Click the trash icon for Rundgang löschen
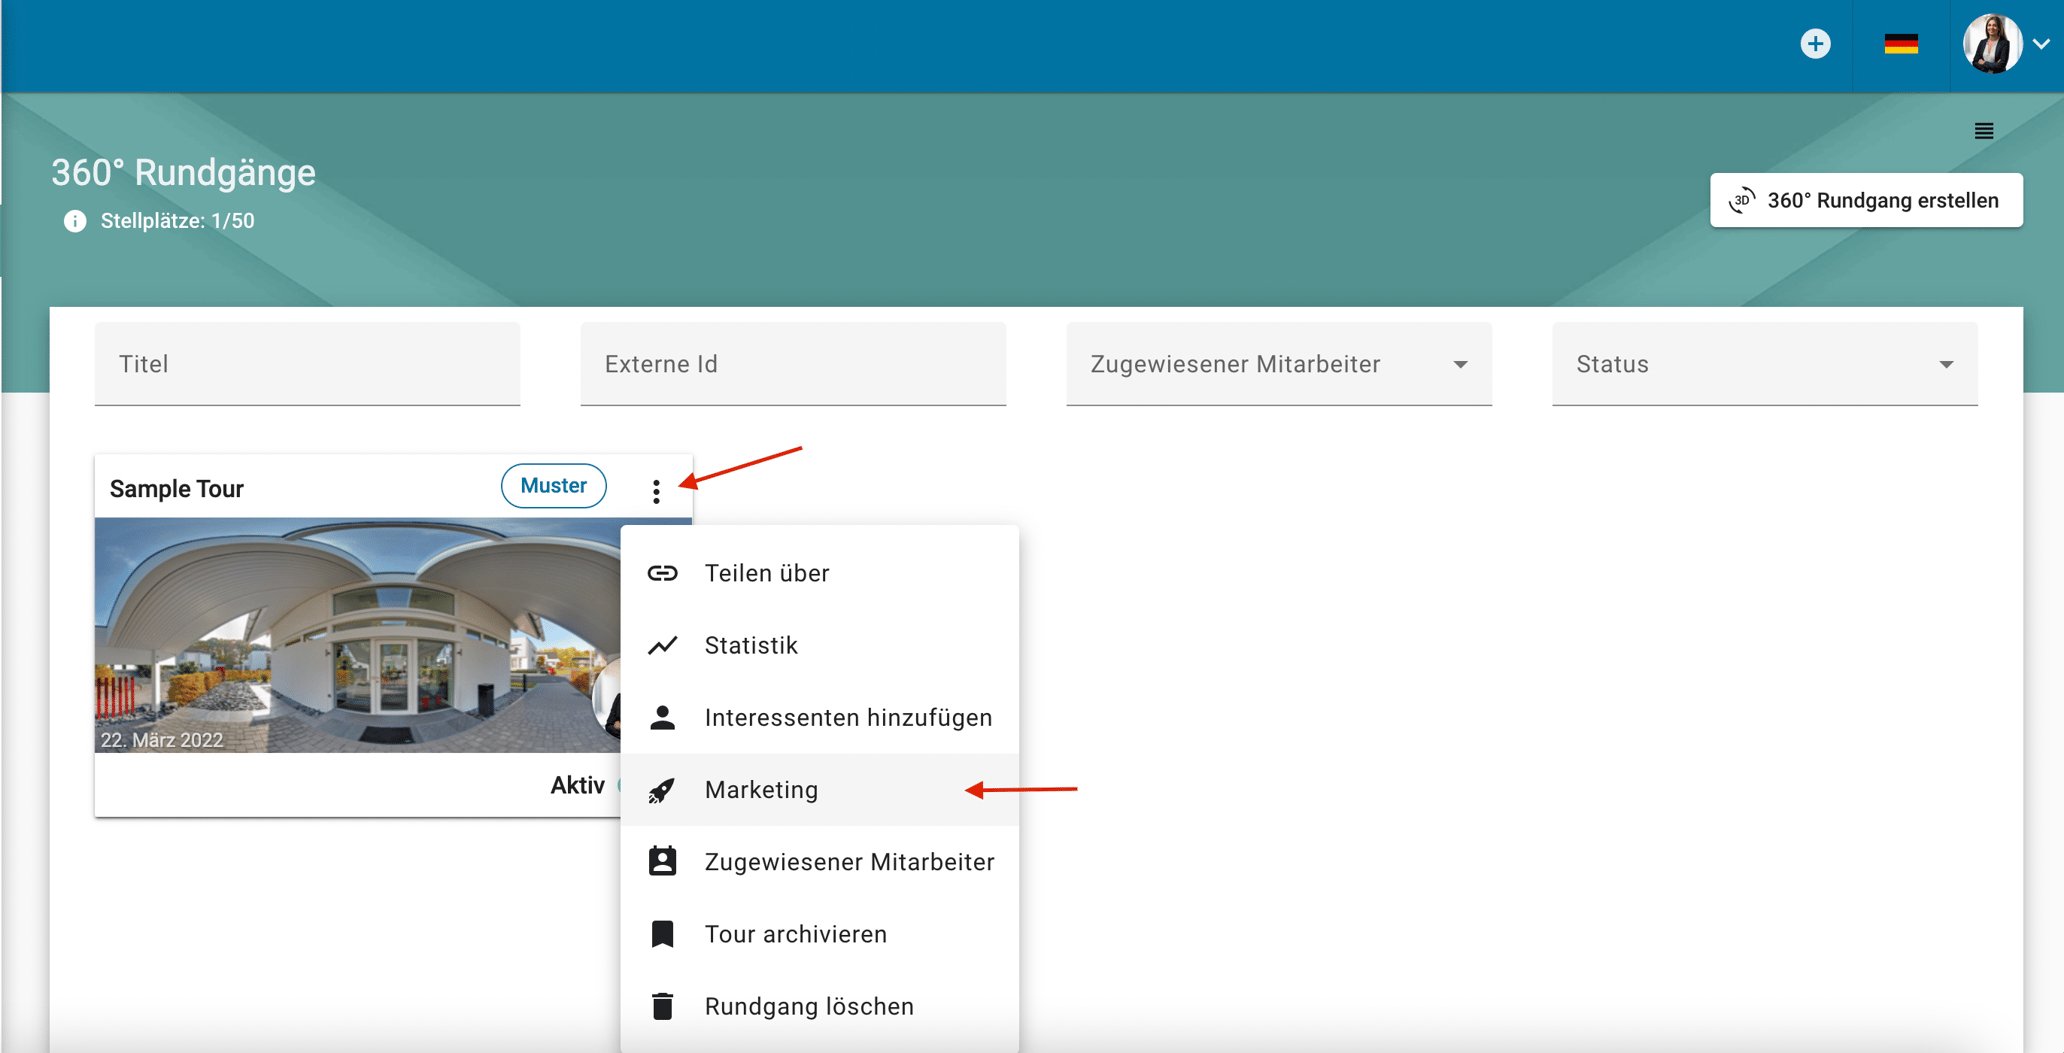Screen dimensions: 2064x1053 tap(662, 1006)
